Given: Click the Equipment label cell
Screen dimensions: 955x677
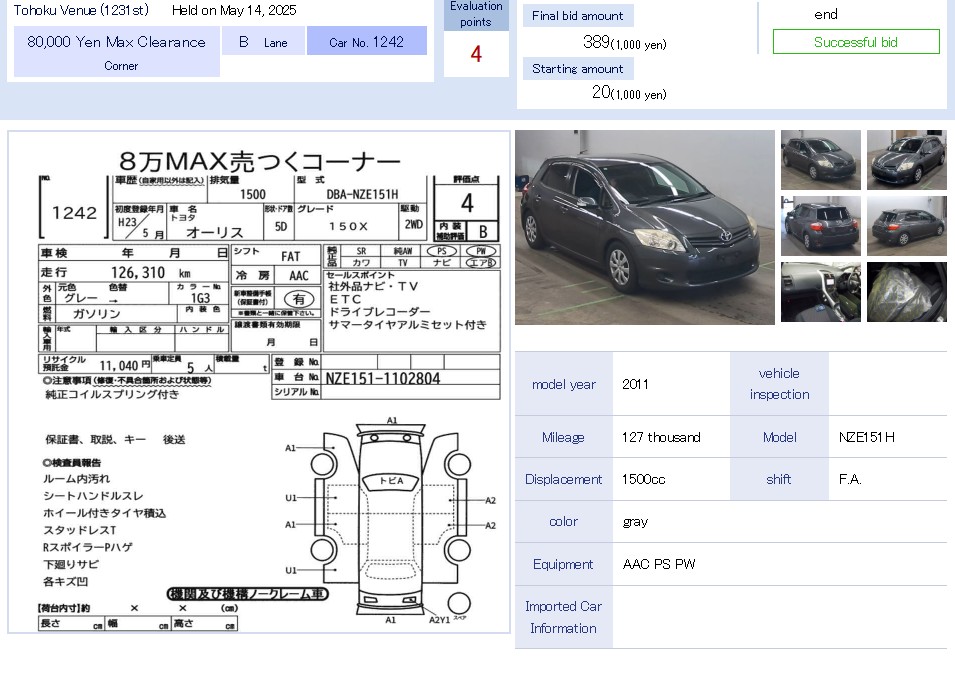Looking at the screenshot, I should 563,564.
